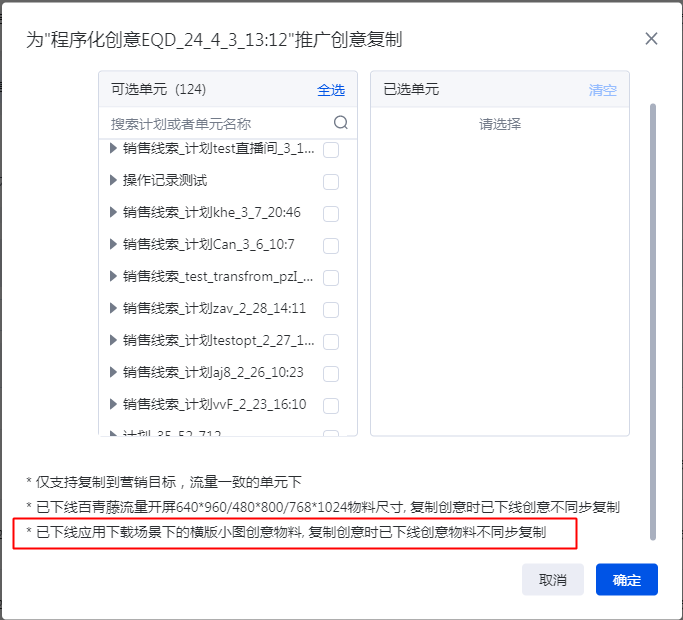Image resolution: width=683 pixels, height=620 pixels.
Task: Click 清空 to clear selected units
Action: pos(603,90)
